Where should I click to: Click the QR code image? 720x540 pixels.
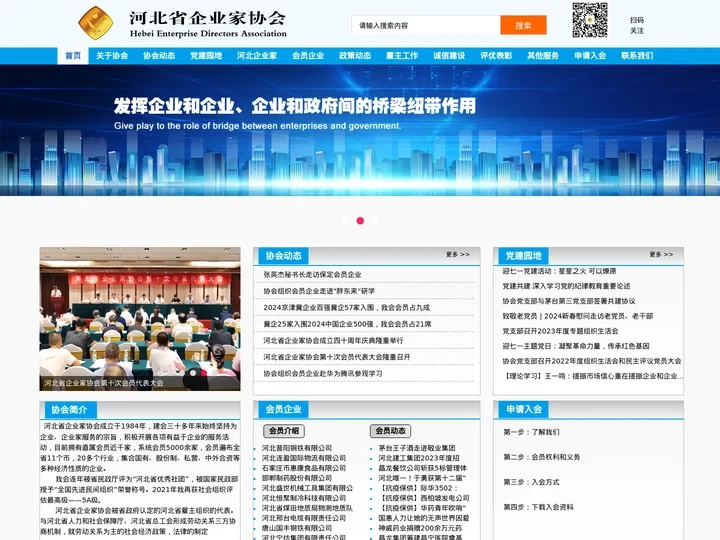pyautogui.click(x=590, y=20)
